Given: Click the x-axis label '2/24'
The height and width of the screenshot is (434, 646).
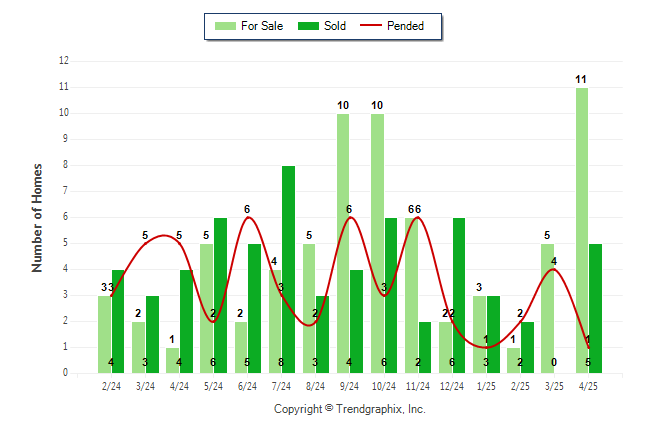Looking at the screenshot, I should (111, 386).
